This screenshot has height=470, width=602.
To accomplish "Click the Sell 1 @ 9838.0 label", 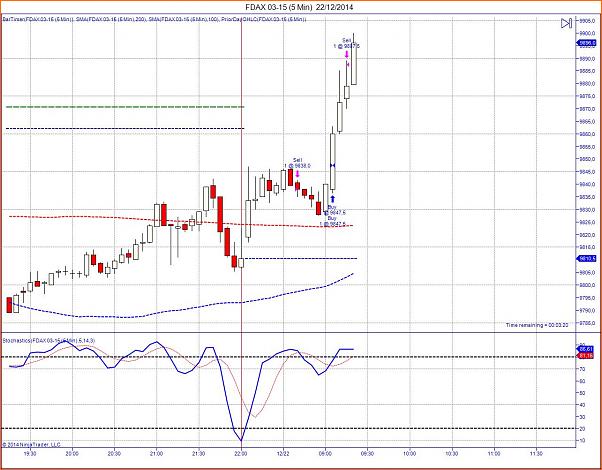I will click(x=298, y=163).
